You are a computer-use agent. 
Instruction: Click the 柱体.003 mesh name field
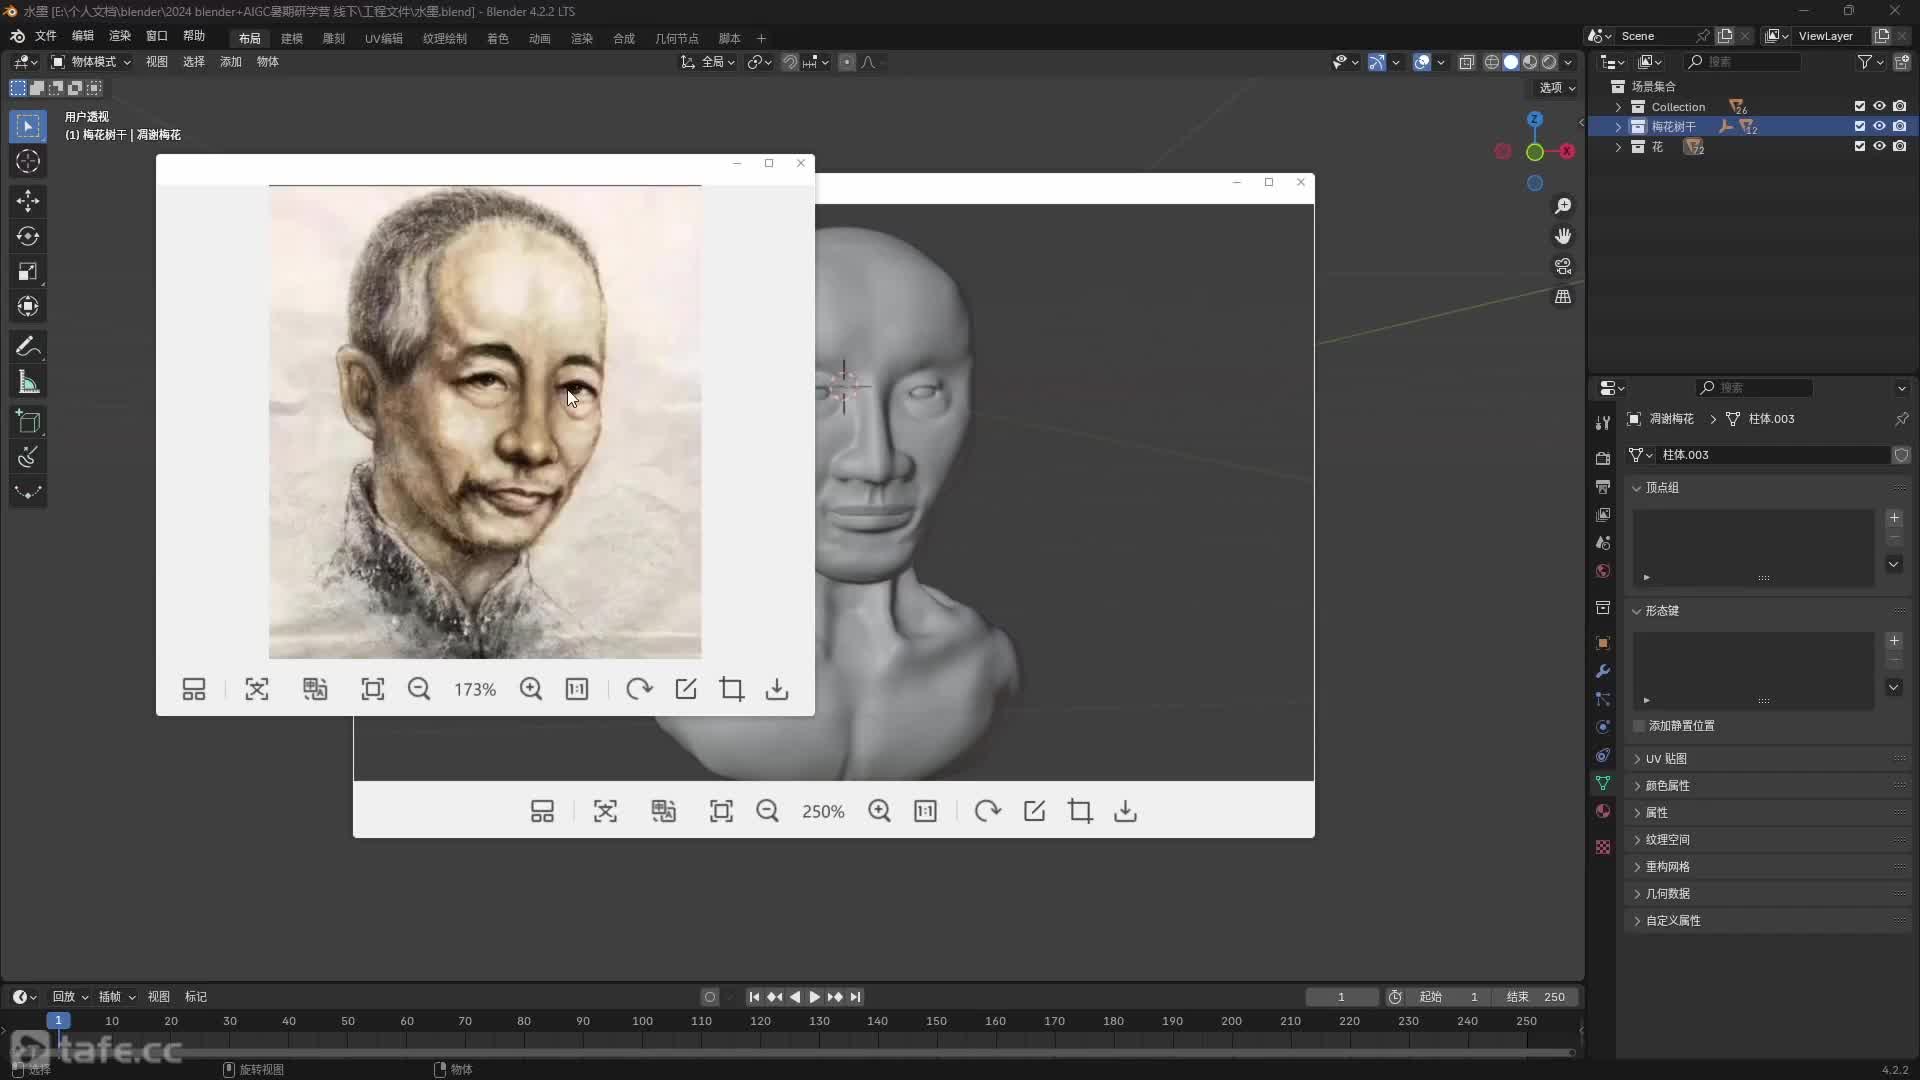point(1772,455)
